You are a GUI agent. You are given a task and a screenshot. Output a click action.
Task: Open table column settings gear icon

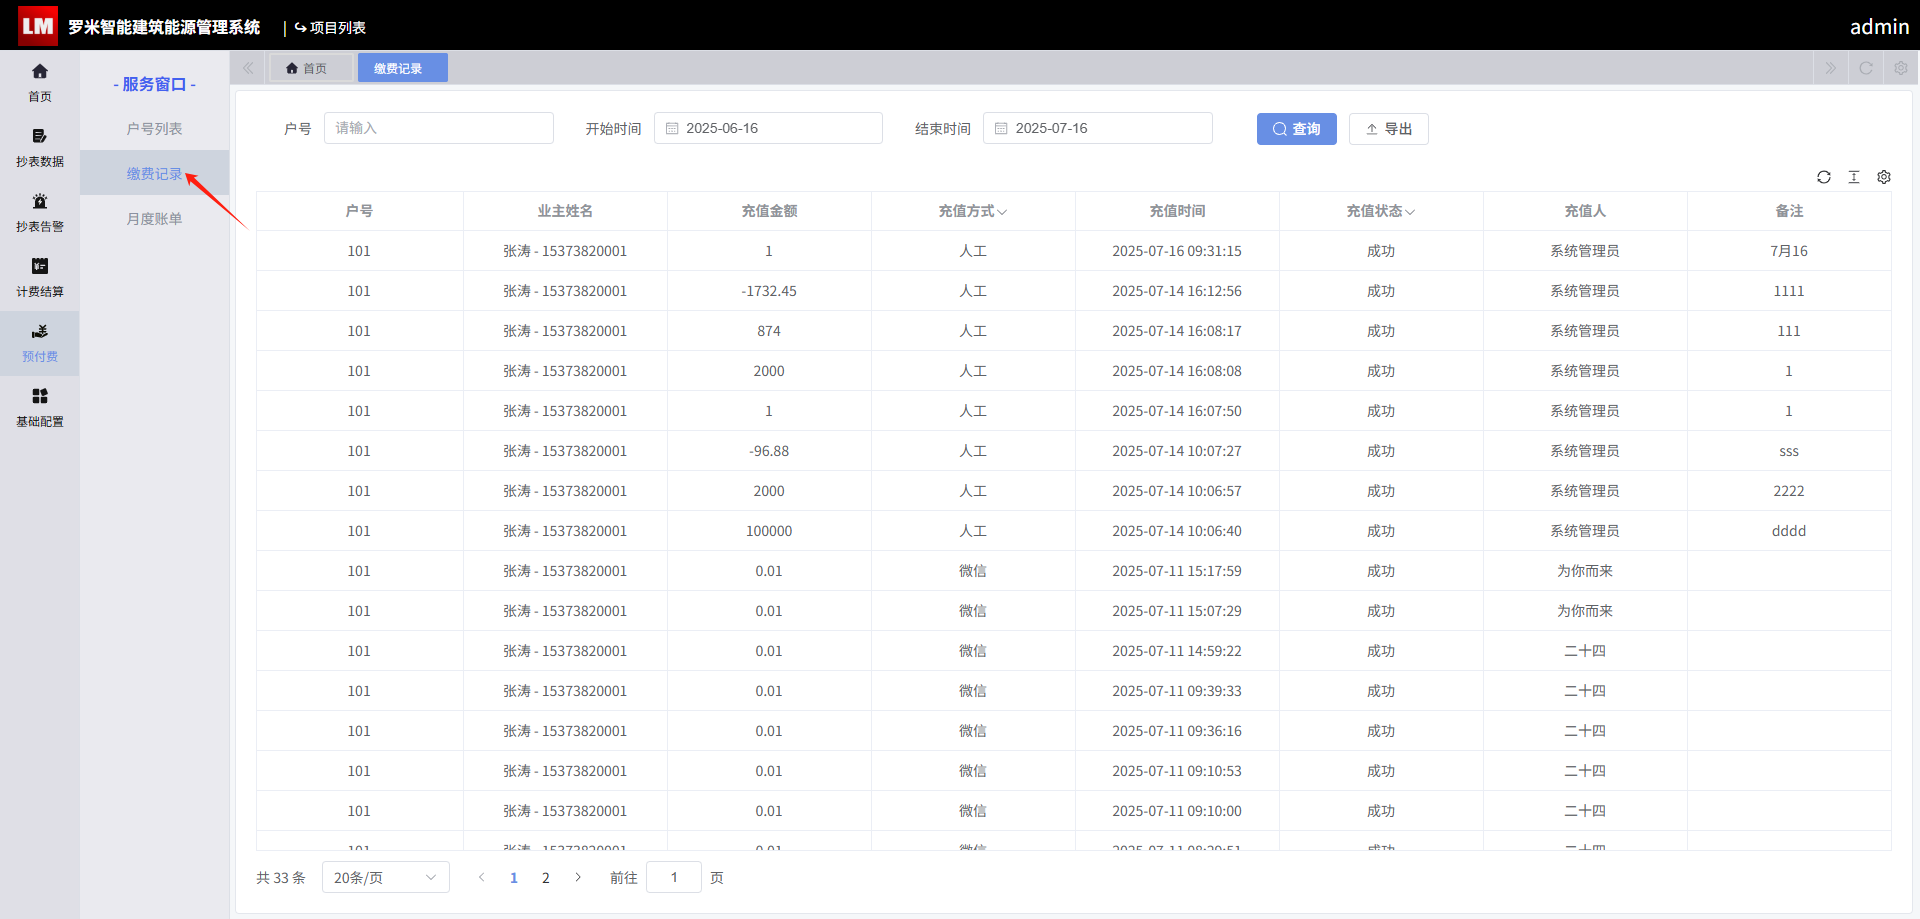1884,177
